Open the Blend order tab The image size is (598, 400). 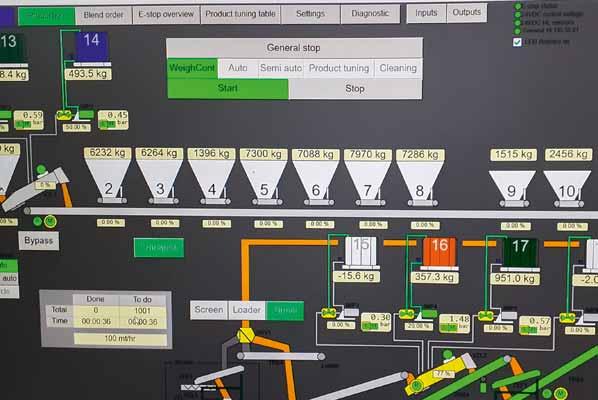[103, 15]
